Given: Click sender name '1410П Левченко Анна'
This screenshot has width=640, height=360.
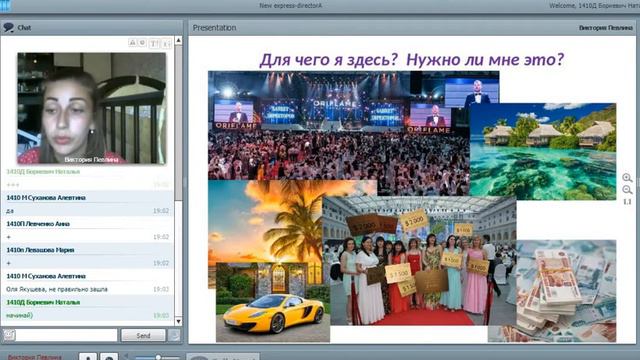Looking at the screenshot, I should pyautogui.click(x=38, y=224).
